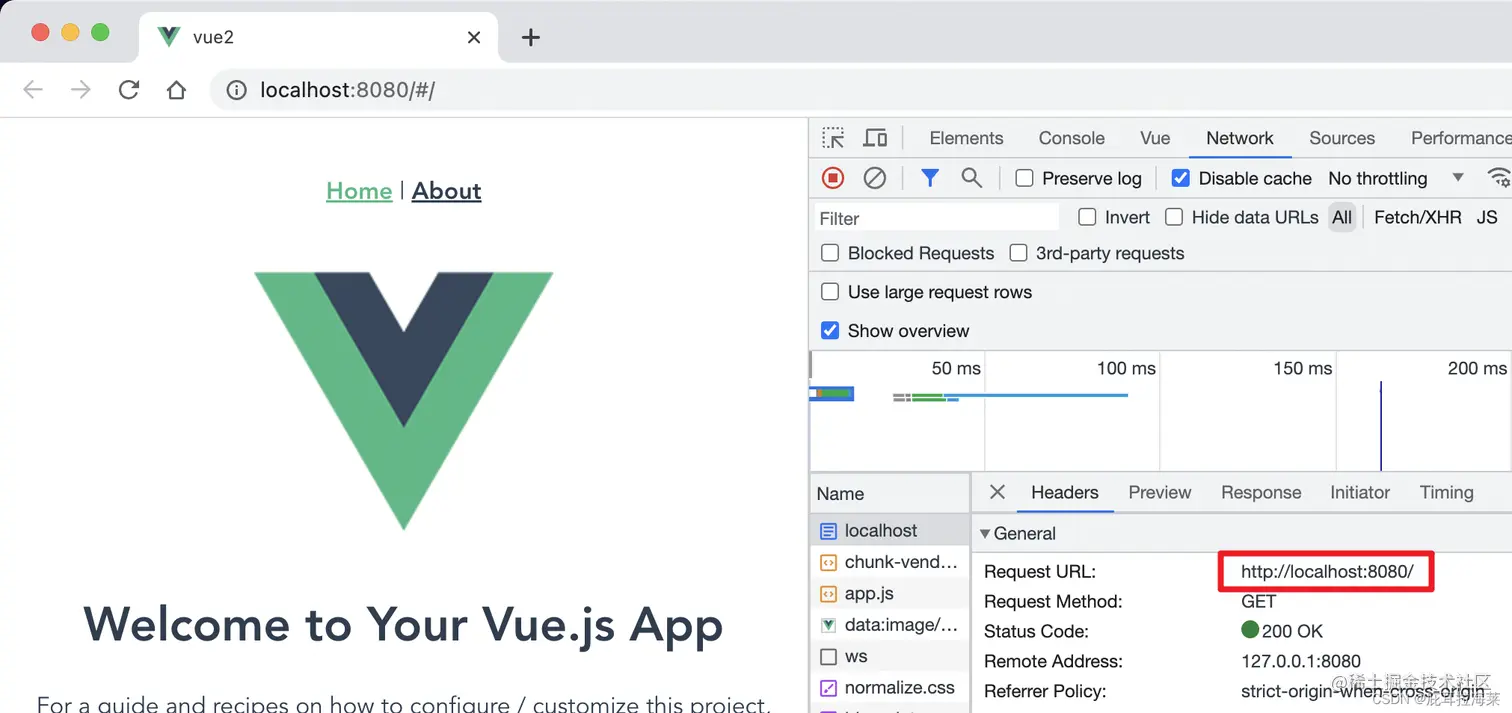The width and height of the screenshot is (1512, 713).
Task: Open the No throttling dropdown
Action: tap(1396, 178)
